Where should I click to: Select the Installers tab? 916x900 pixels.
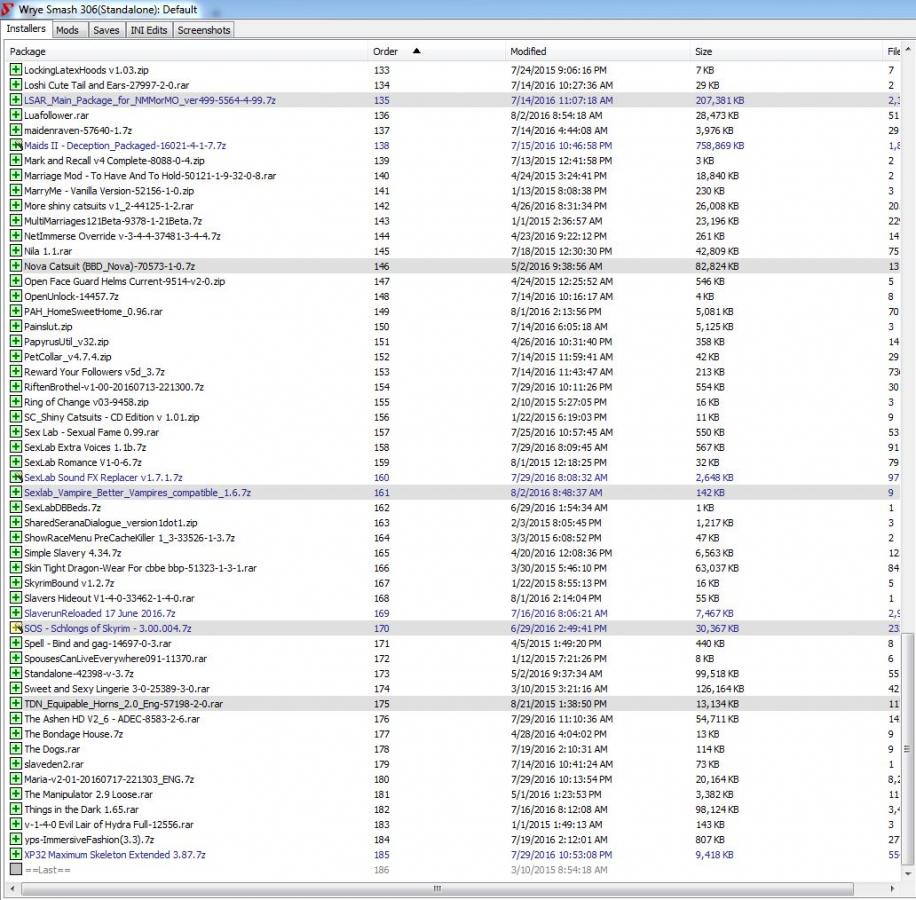[x=26, y=29]
